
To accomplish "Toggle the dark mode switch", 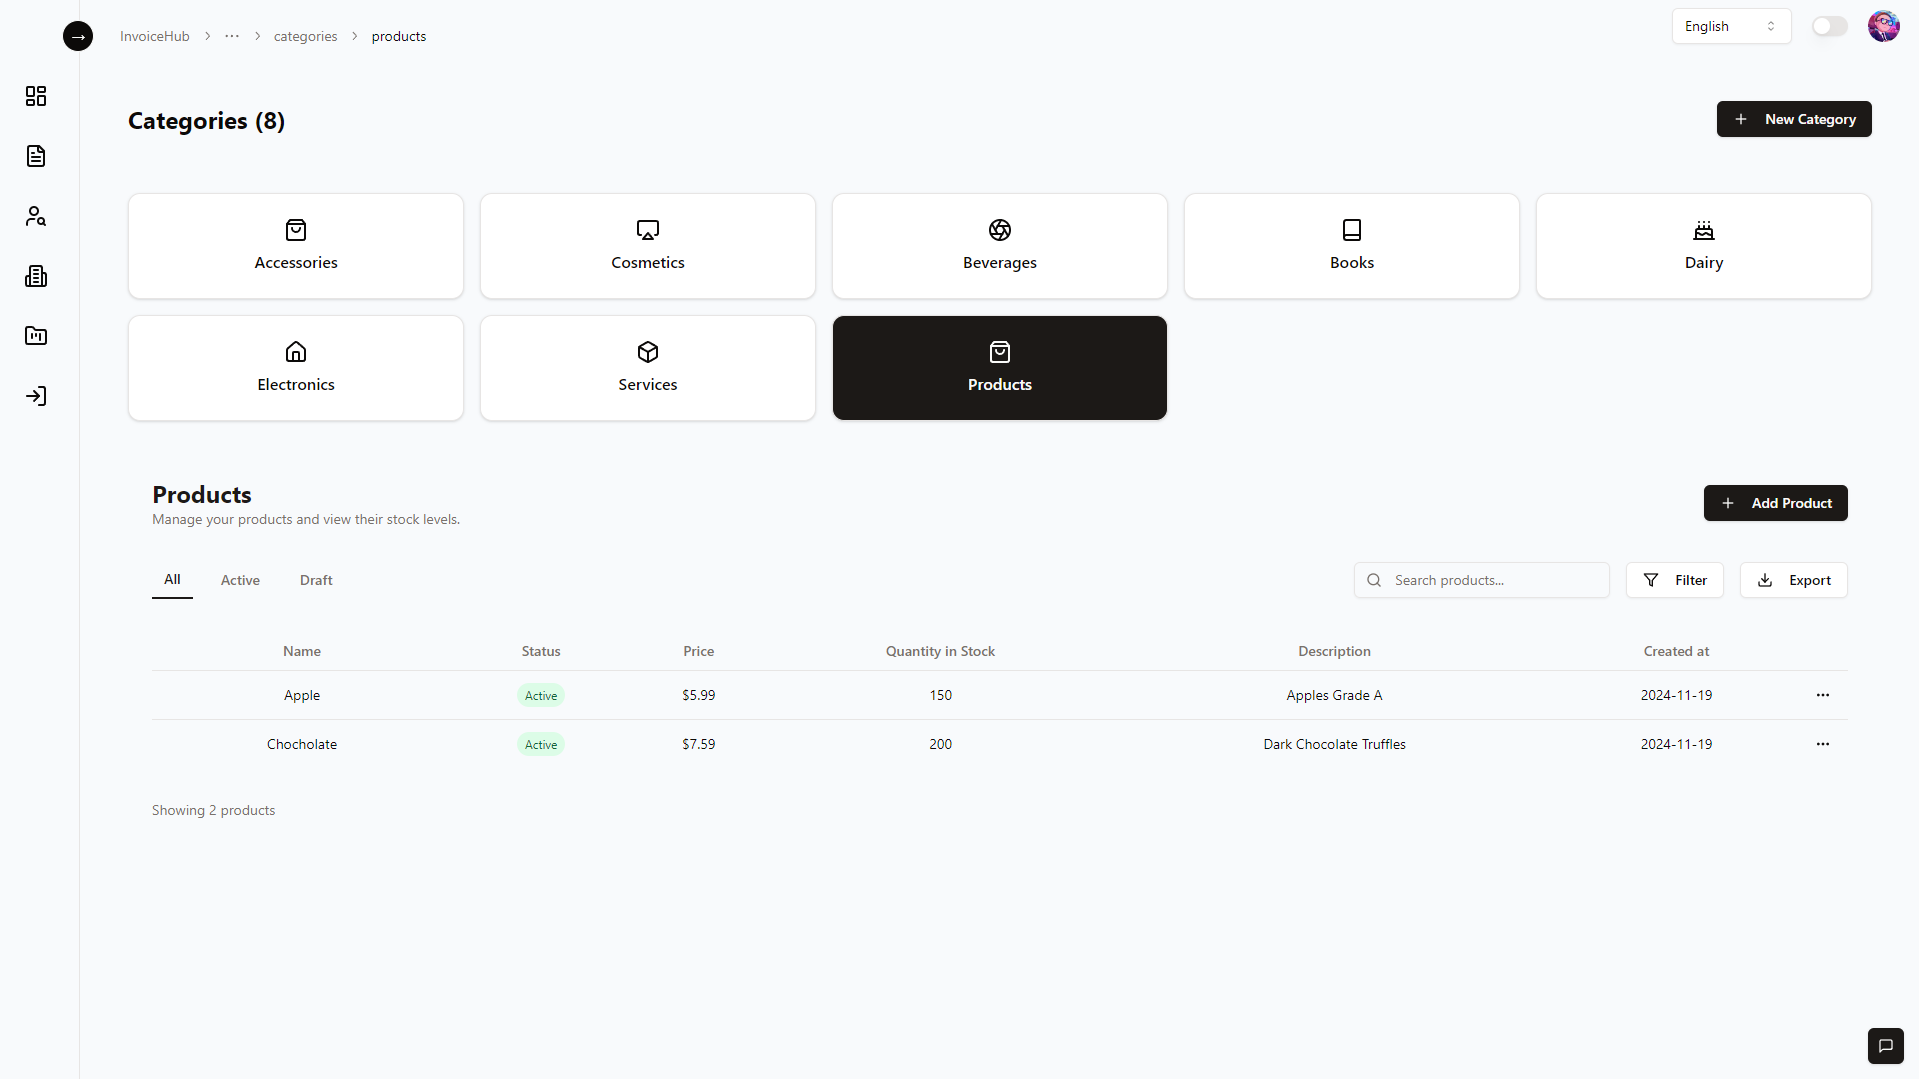I will point(1829,26).
